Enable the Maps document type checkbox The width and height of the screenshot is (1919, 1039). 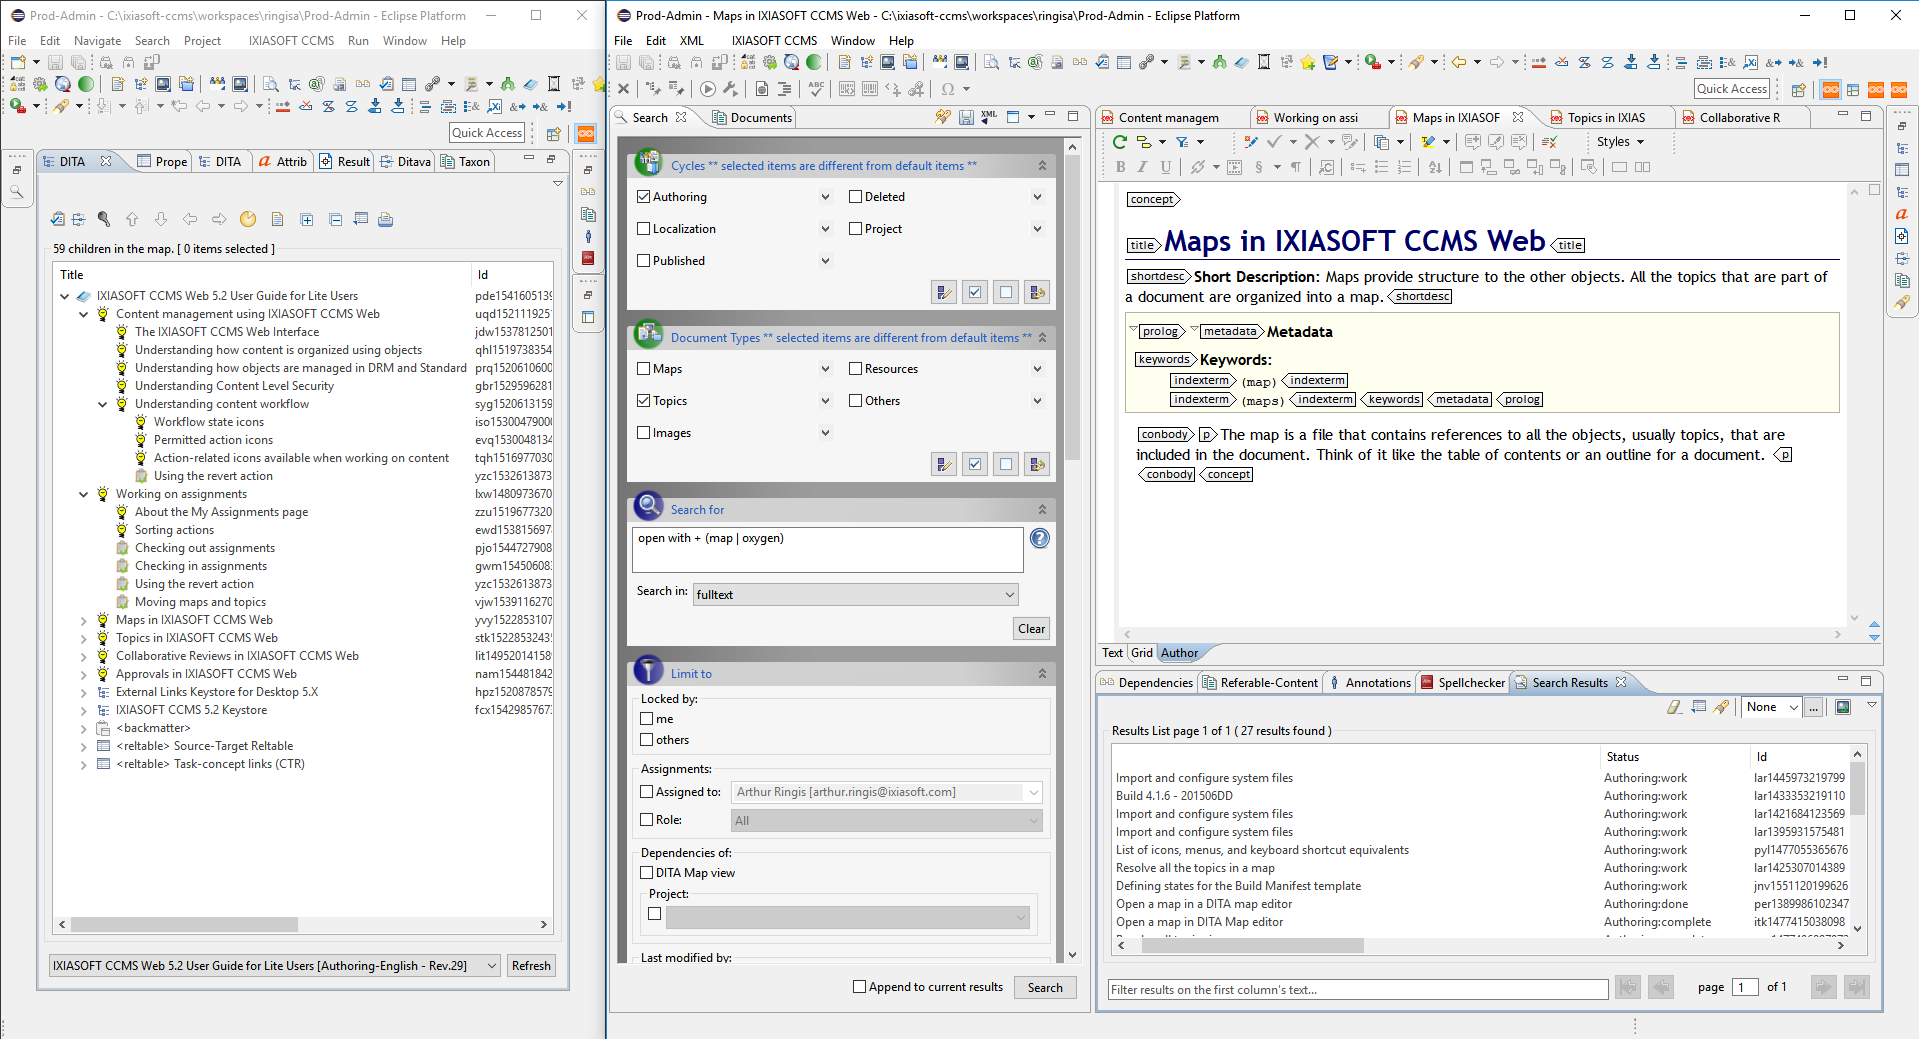(x=644, y=369)
